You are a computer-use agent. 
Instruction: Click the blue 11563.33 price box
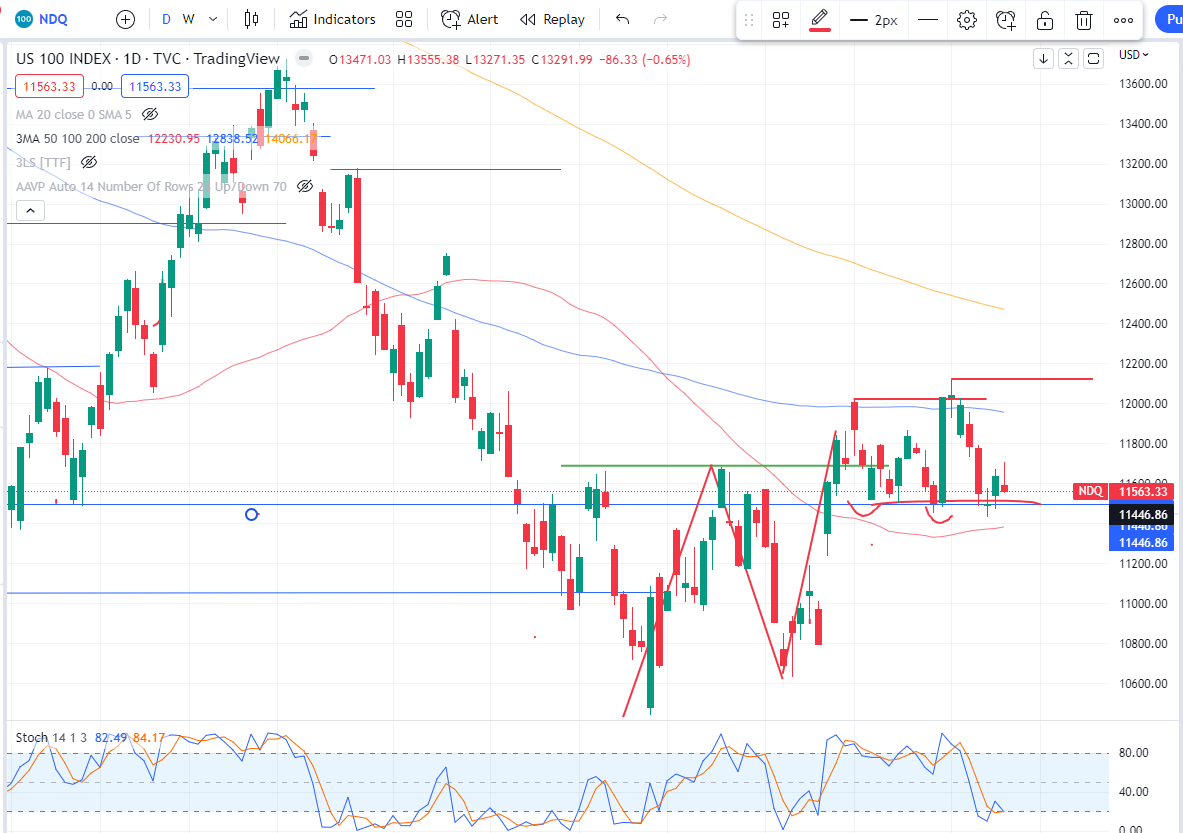click(x=155, y=87)
